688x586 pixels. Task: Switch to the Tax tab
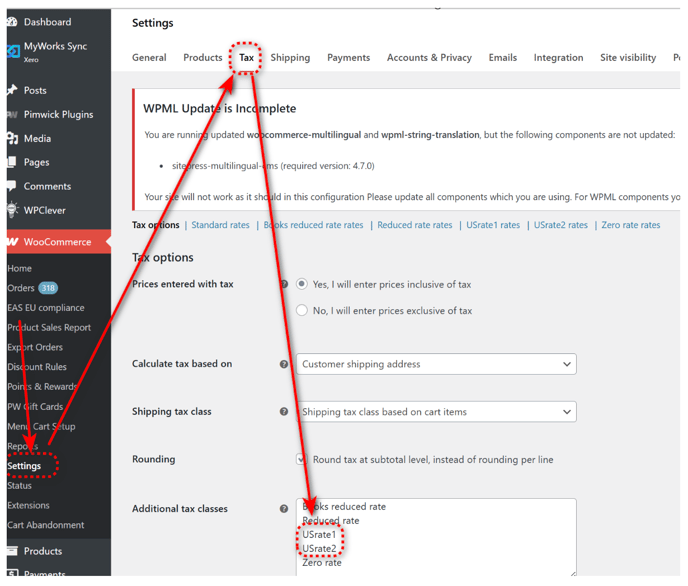tap(246, 57)
